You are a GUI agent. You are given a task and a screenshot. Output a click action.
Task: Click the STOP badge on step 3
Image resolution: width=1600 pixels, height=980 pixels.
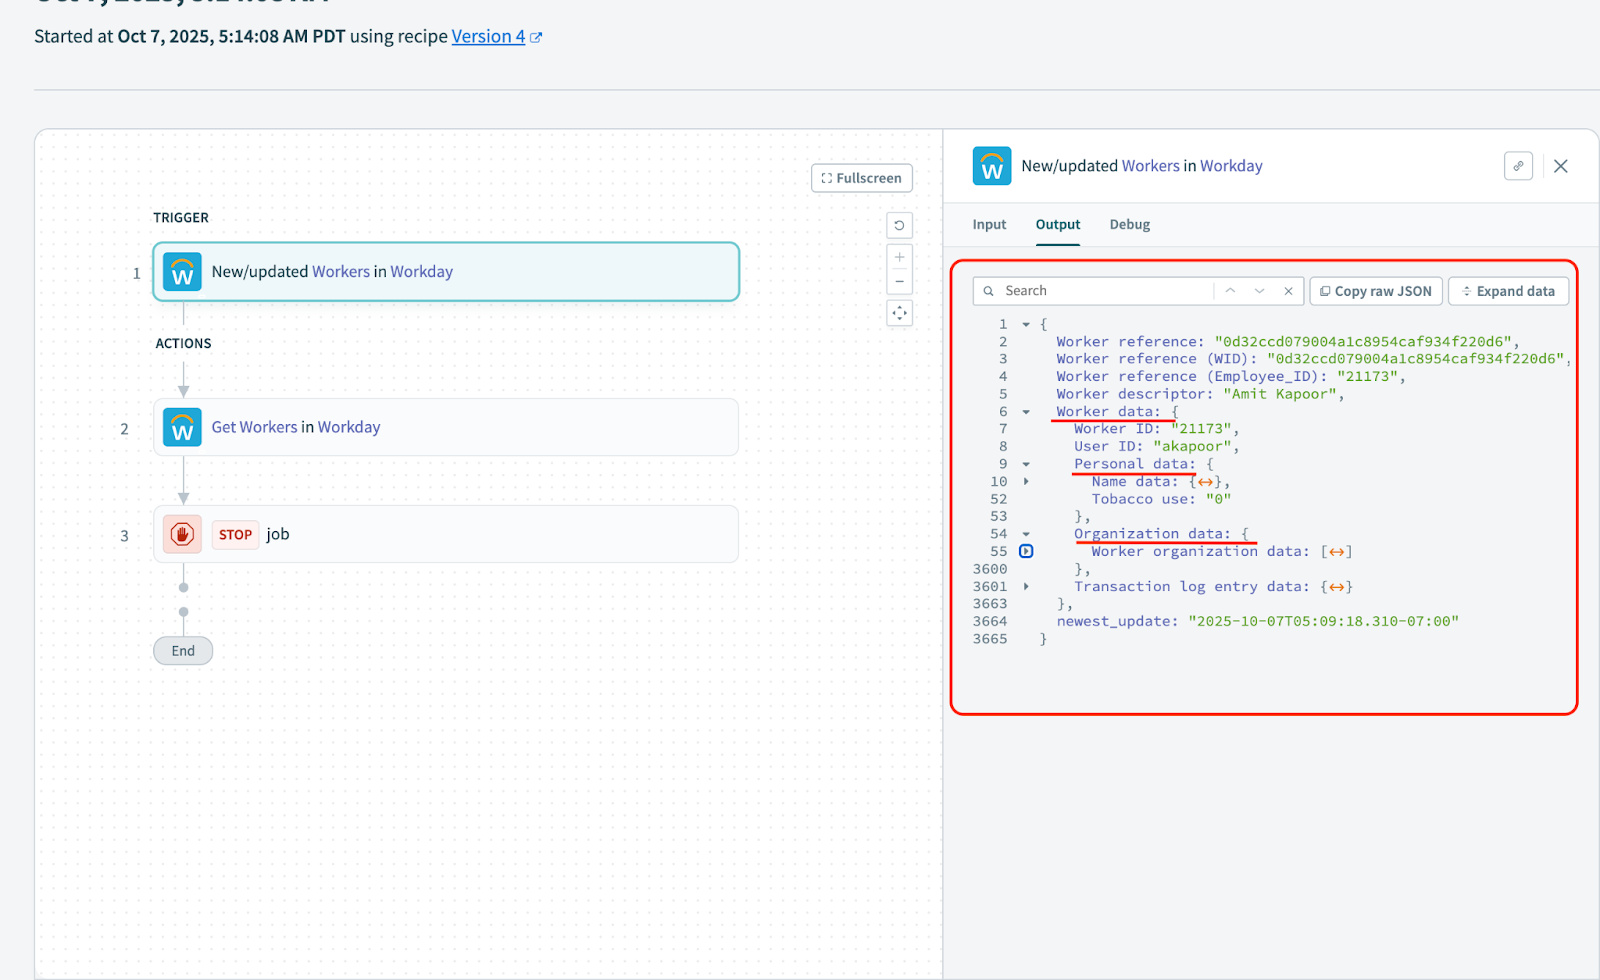tap(235, 535)
